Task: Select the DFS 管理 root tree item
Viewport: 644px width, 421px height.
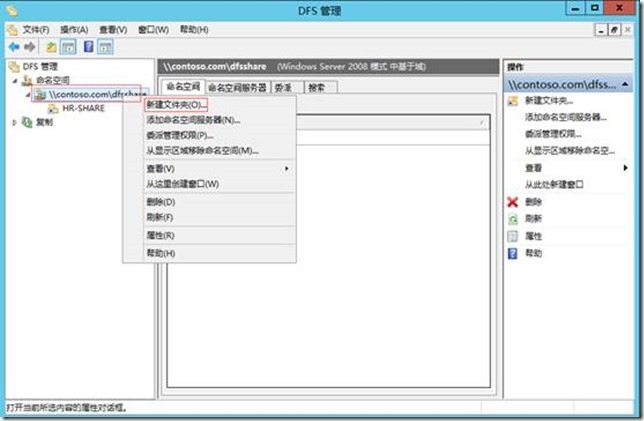Action: click(40, 67)
